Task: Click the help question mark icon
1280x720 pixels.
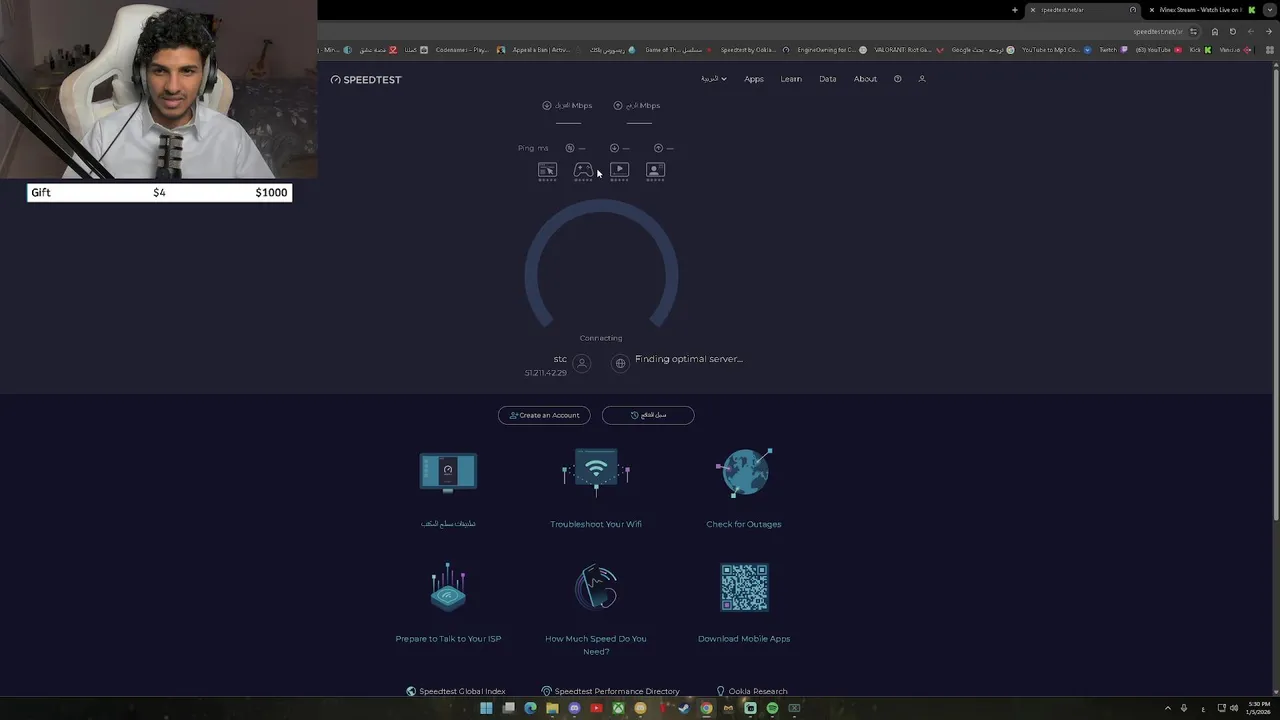Action: (x=897, y=79)
